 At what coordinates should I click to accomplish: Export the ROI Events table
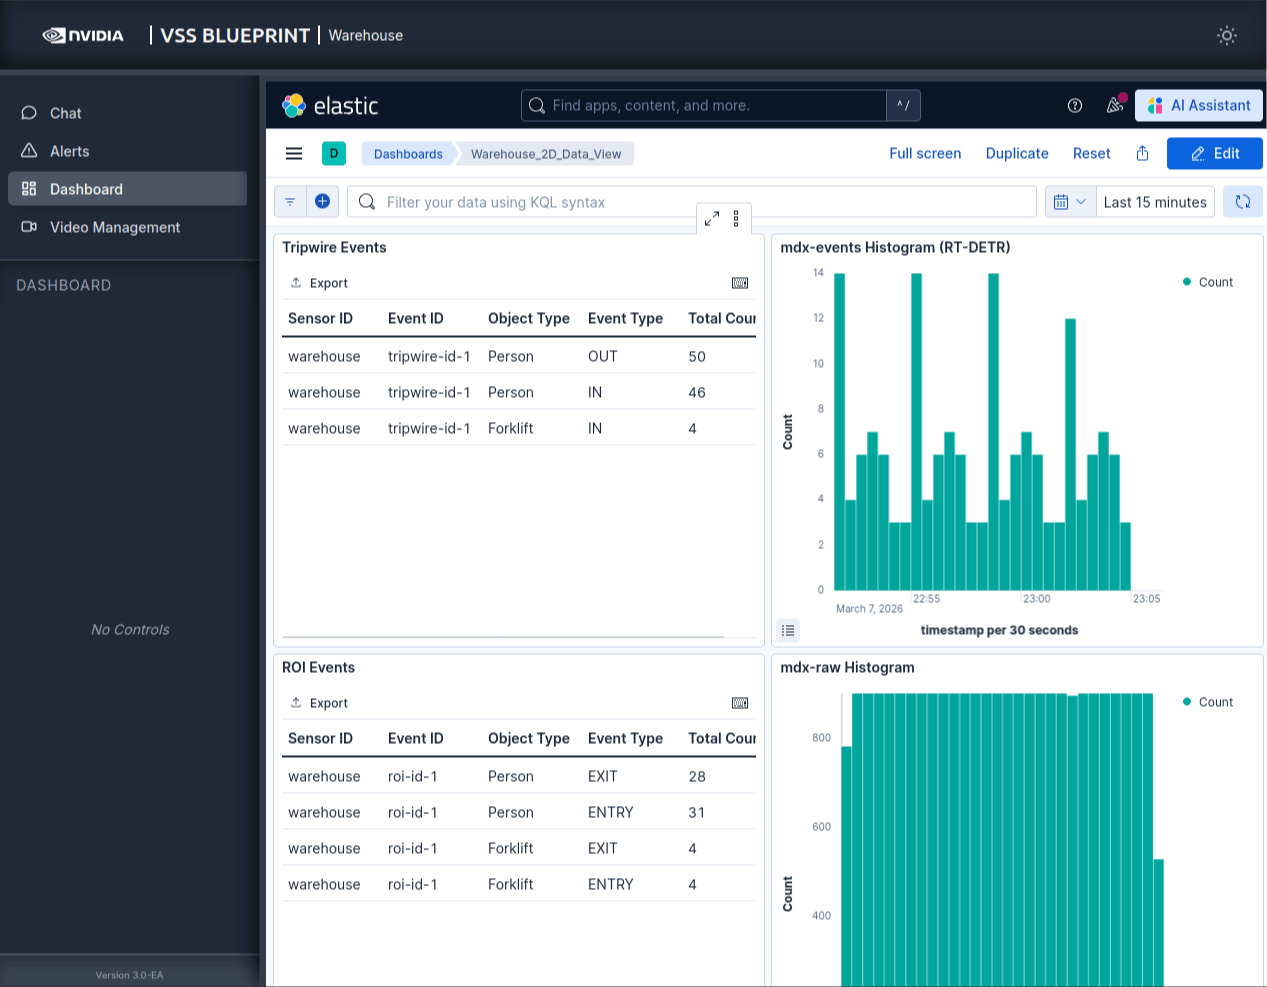point(320,703)
